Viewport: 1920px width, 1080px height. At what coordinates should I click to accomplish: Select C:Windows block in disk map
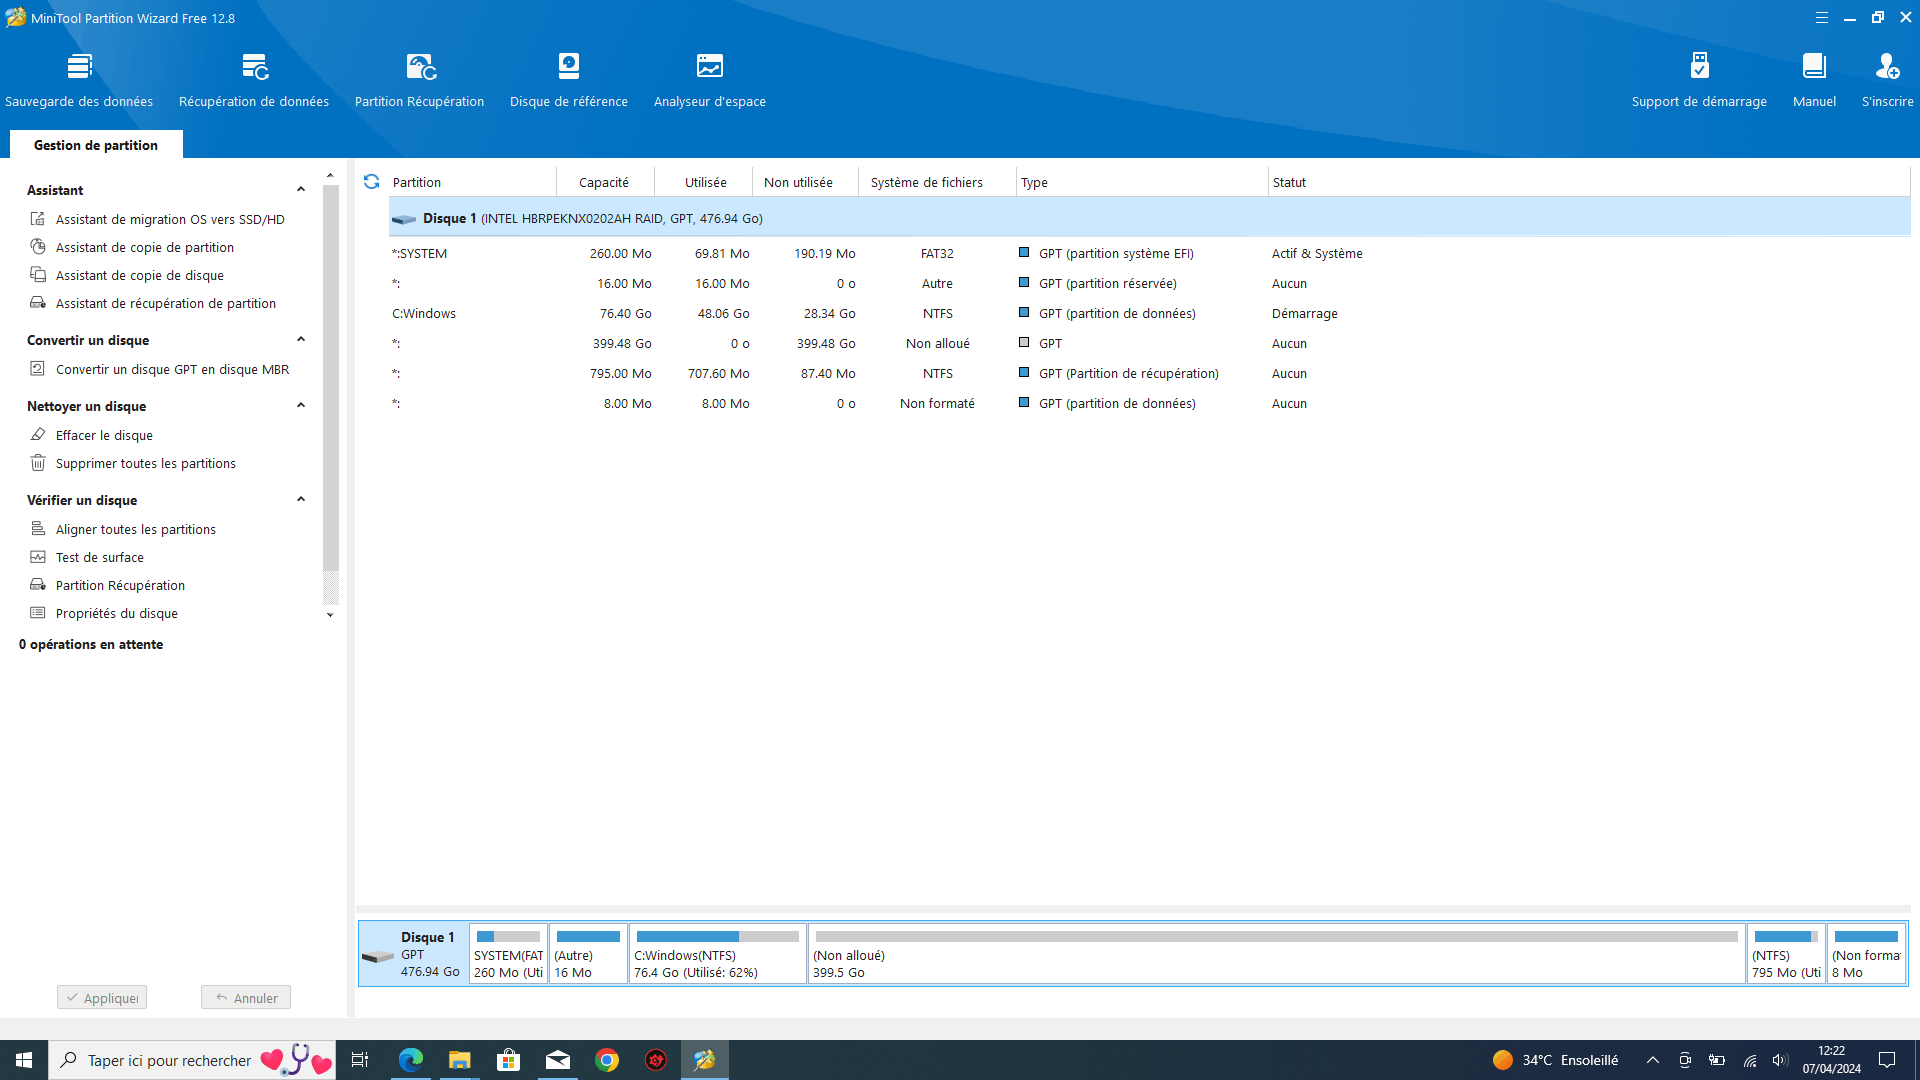point(718,954)
